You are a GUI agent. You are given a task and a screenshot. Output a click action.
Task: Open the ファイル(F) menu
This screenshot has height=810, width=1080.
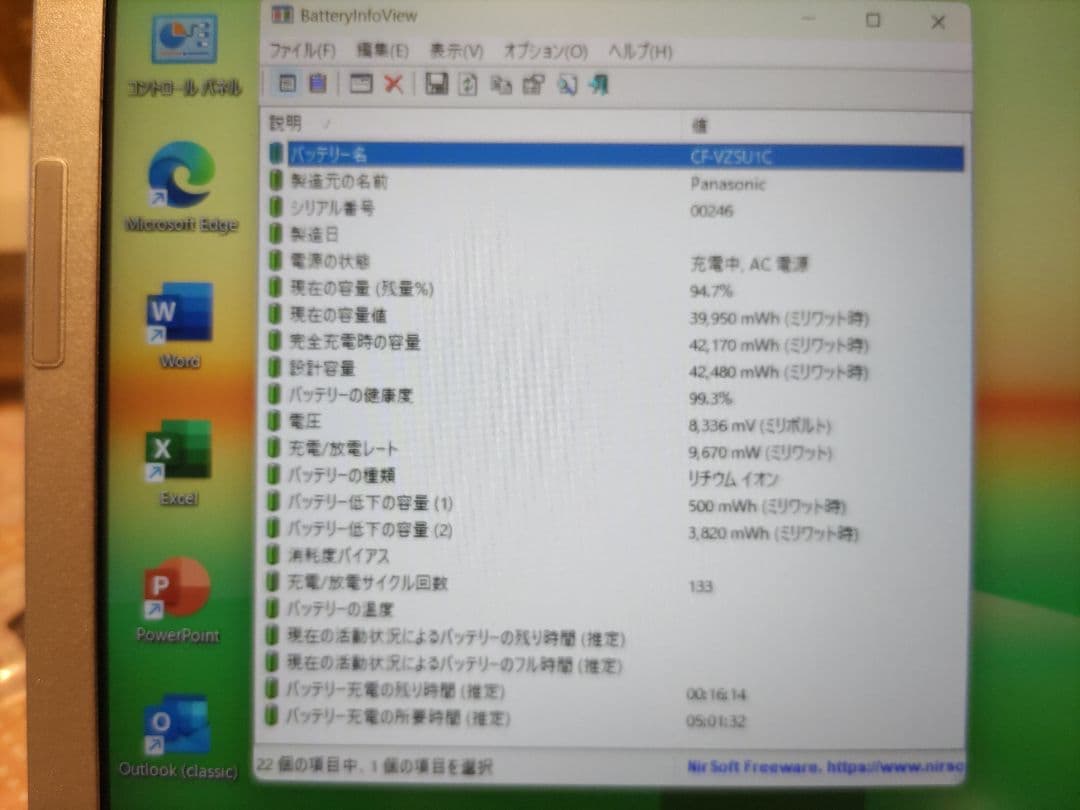tap(301, 50)
